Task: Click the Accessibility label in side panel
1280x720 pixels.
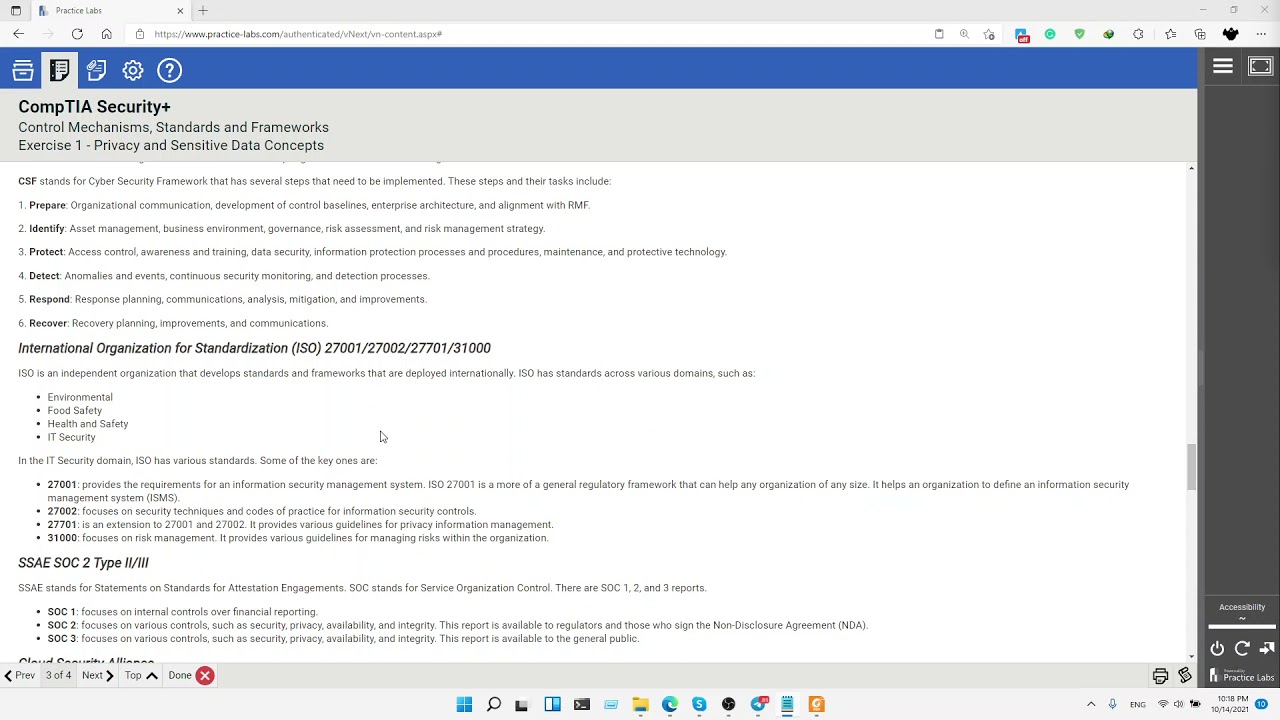Action: (x=1242, y=607)
